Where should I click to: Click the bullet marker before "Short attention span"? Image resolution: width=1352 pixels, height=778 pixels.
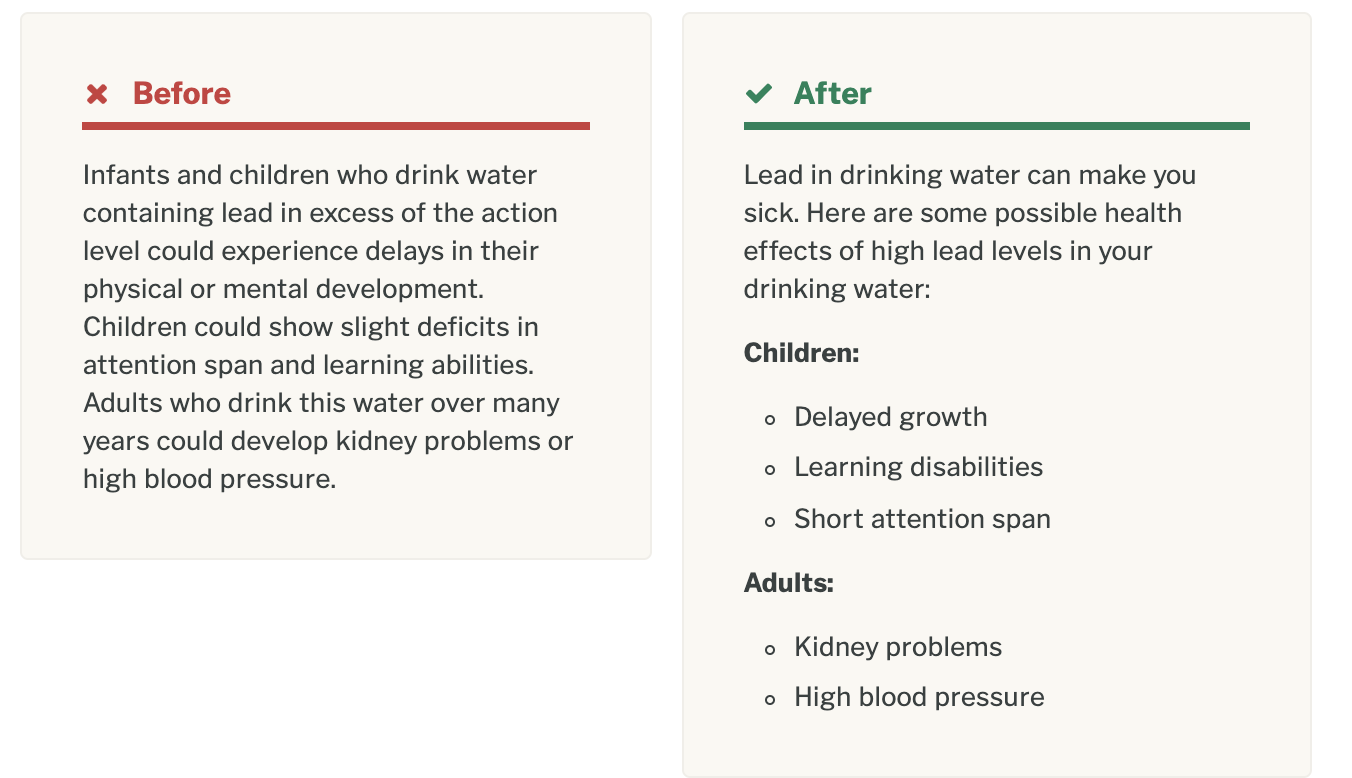(770, 521)
